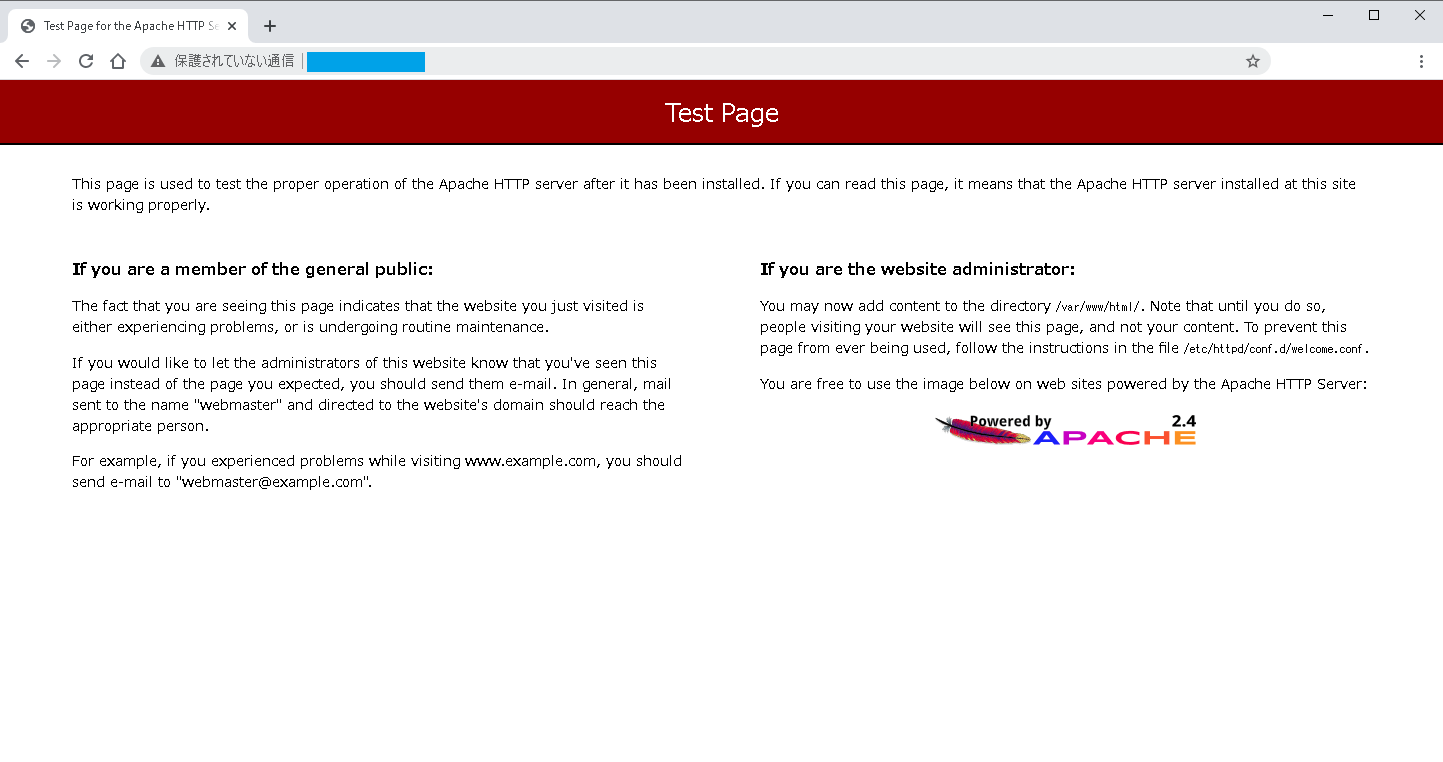
Task: Click the Powered by Apache 2.4 logo
Action: click(x=1065, y=429)
